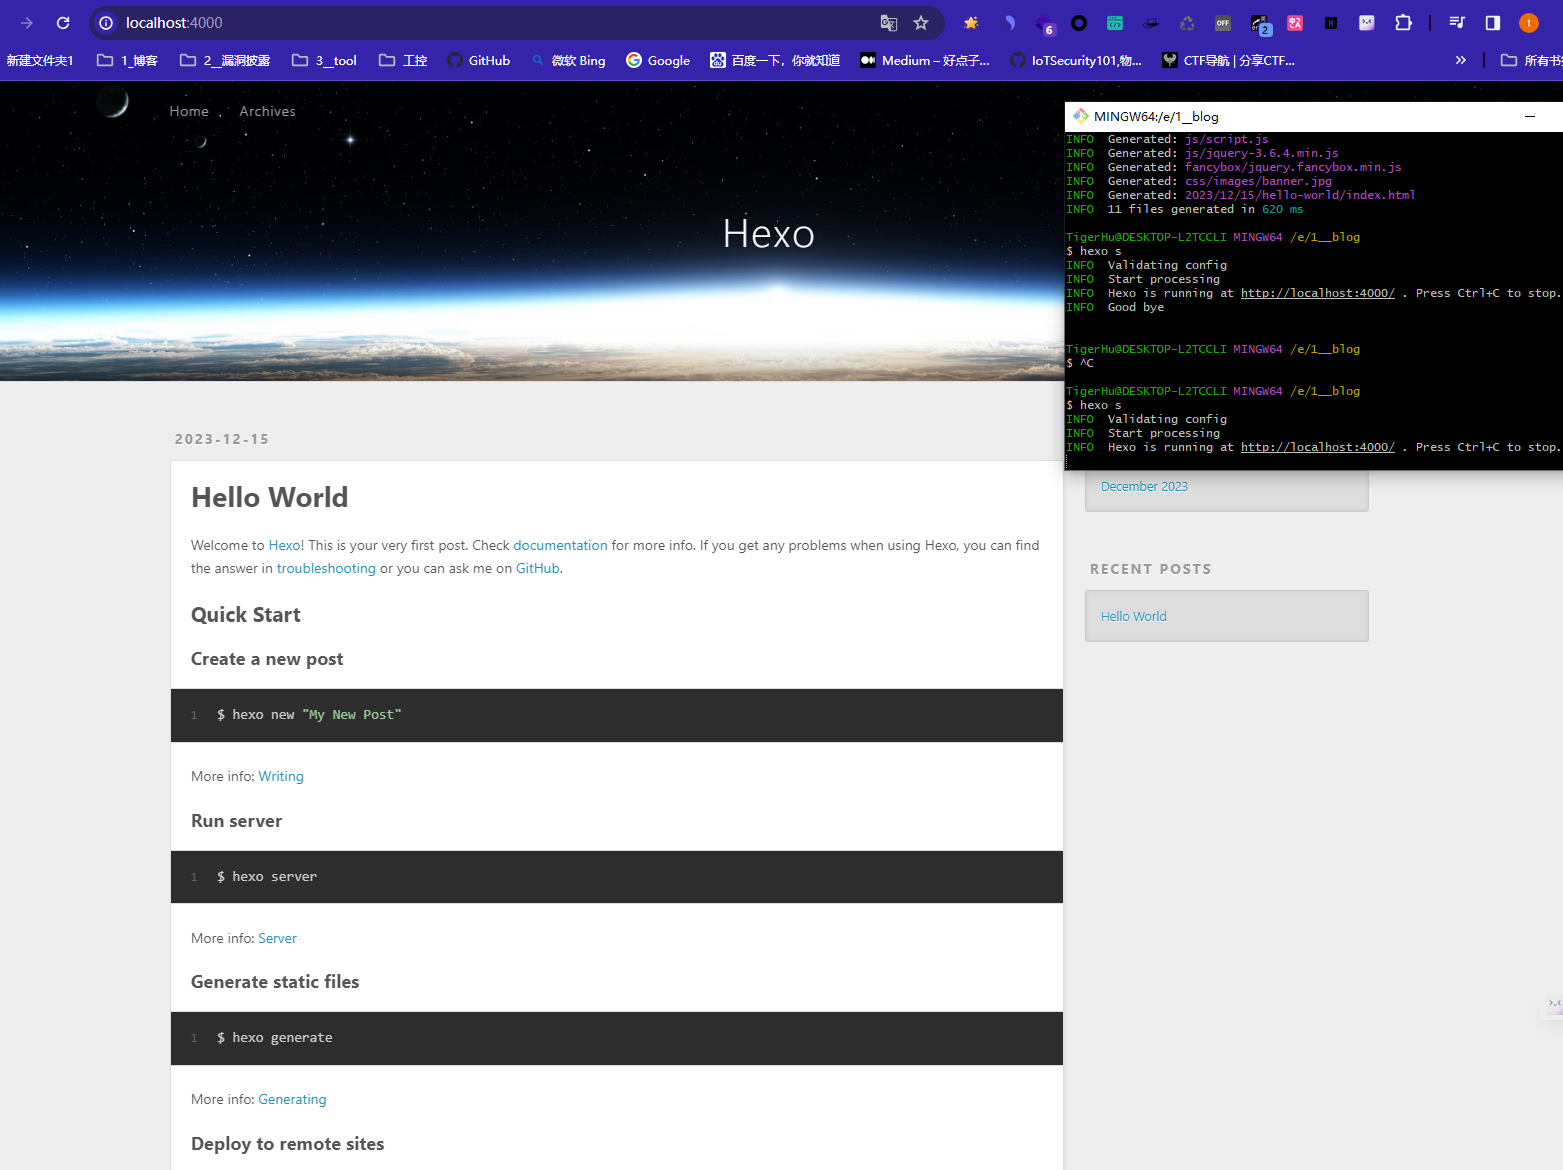Viewport: 1563px width, 1170px height.
Task: Open the Generating more info link
Action: [292, 1099]
